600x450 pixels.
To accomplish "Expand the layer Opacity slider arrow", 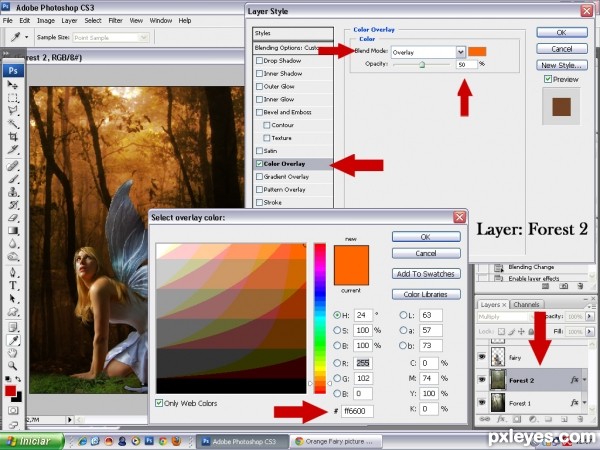I will pyautogui.click(x=590, y=316).
